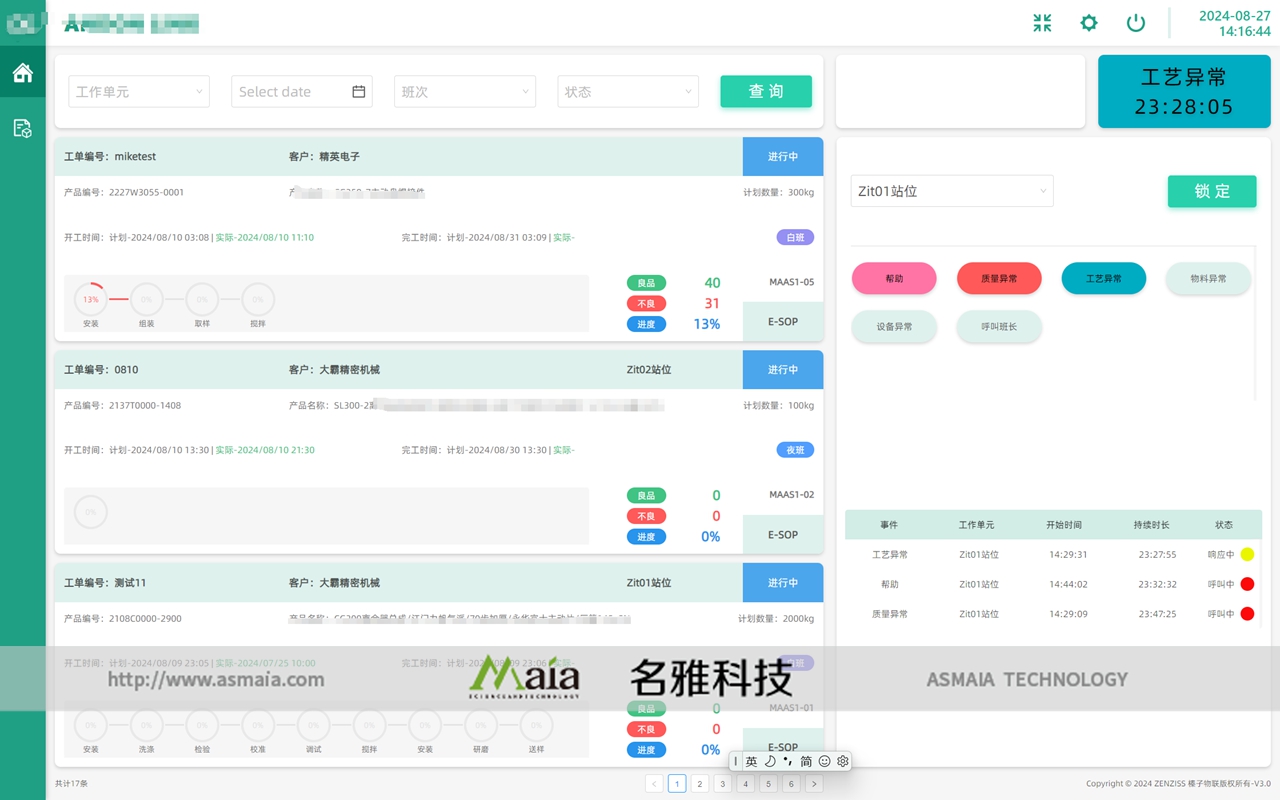This screenshot has height=800, width=1280.
Task: Click the 工艺异常 timer panel 23:28:05
Action: point(1184,91)
